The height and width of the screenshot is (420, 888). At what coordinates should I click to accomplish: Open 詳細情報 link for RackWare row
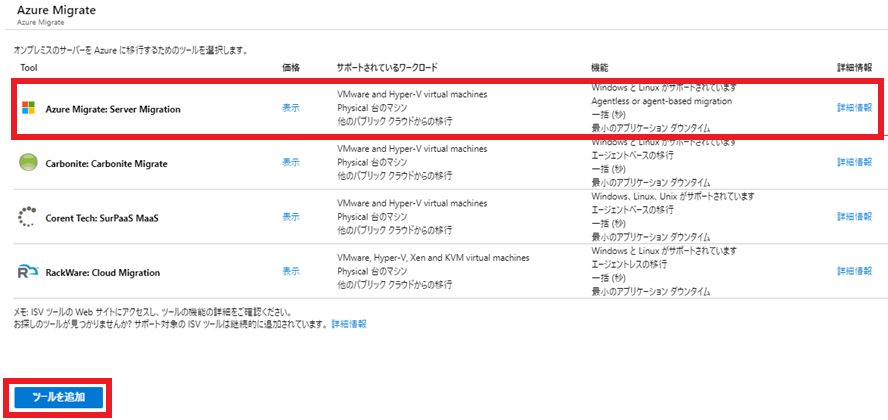[855, 271]
